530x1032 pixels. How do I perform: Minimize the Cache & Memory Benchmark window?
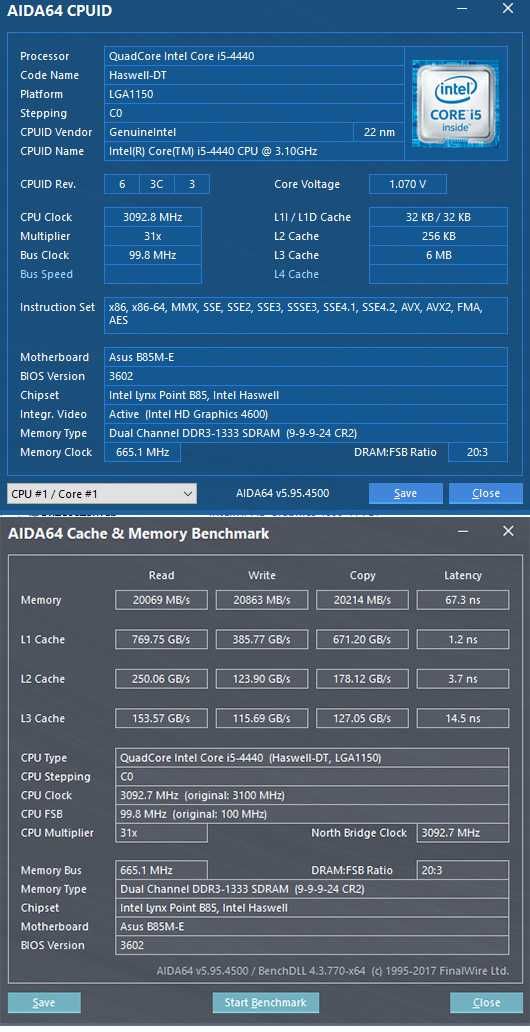pyautogui.click(x=465, y=531)
